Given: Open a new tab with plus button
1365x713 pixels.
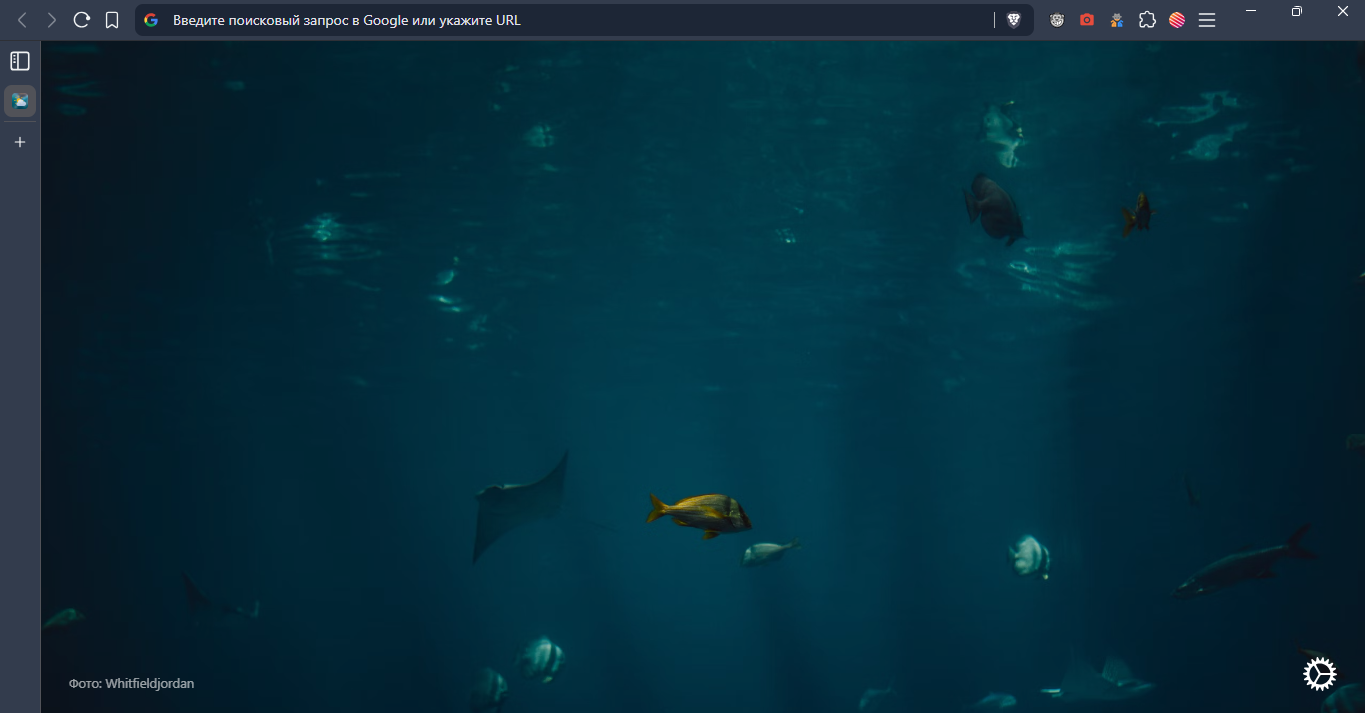Looking at the screenshot, I should coord(20,142).
